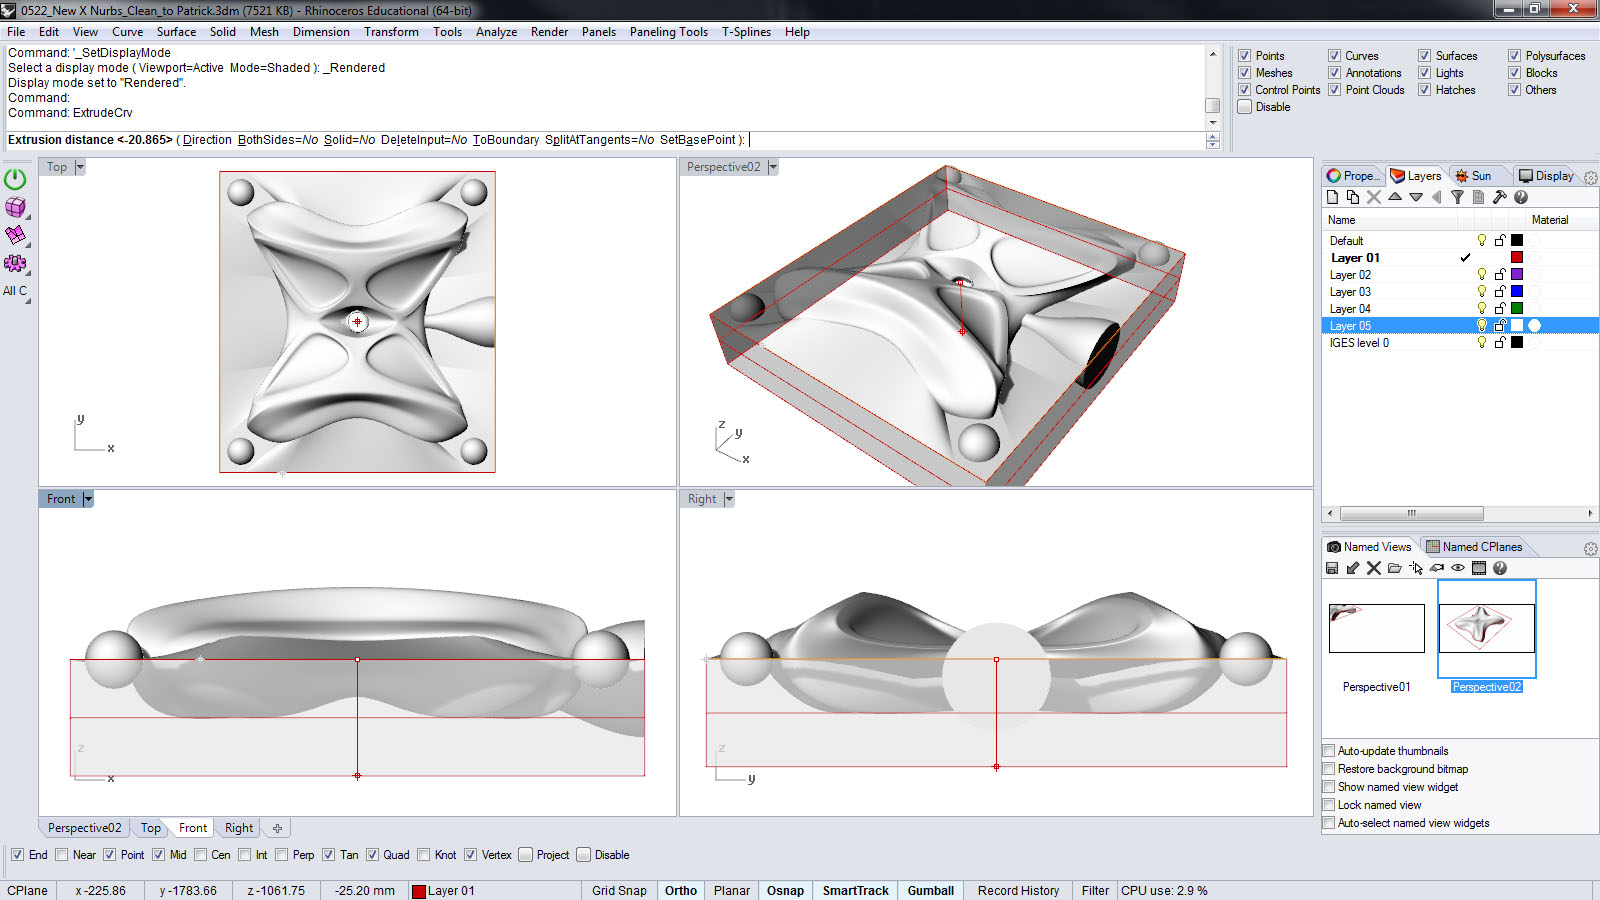
Task: Create a new layer with the blank page icon
Action: [1332, 197]
